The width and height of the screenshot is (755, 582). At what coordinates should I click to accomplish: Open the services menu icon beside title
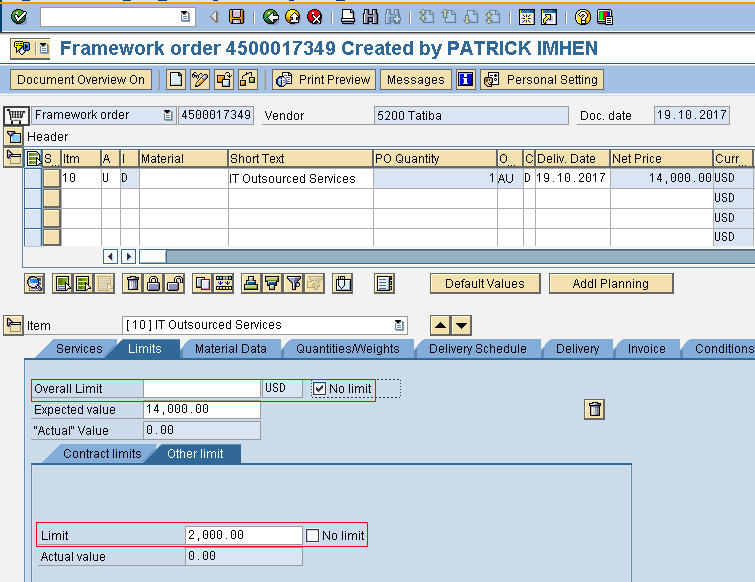coord(44,48)
